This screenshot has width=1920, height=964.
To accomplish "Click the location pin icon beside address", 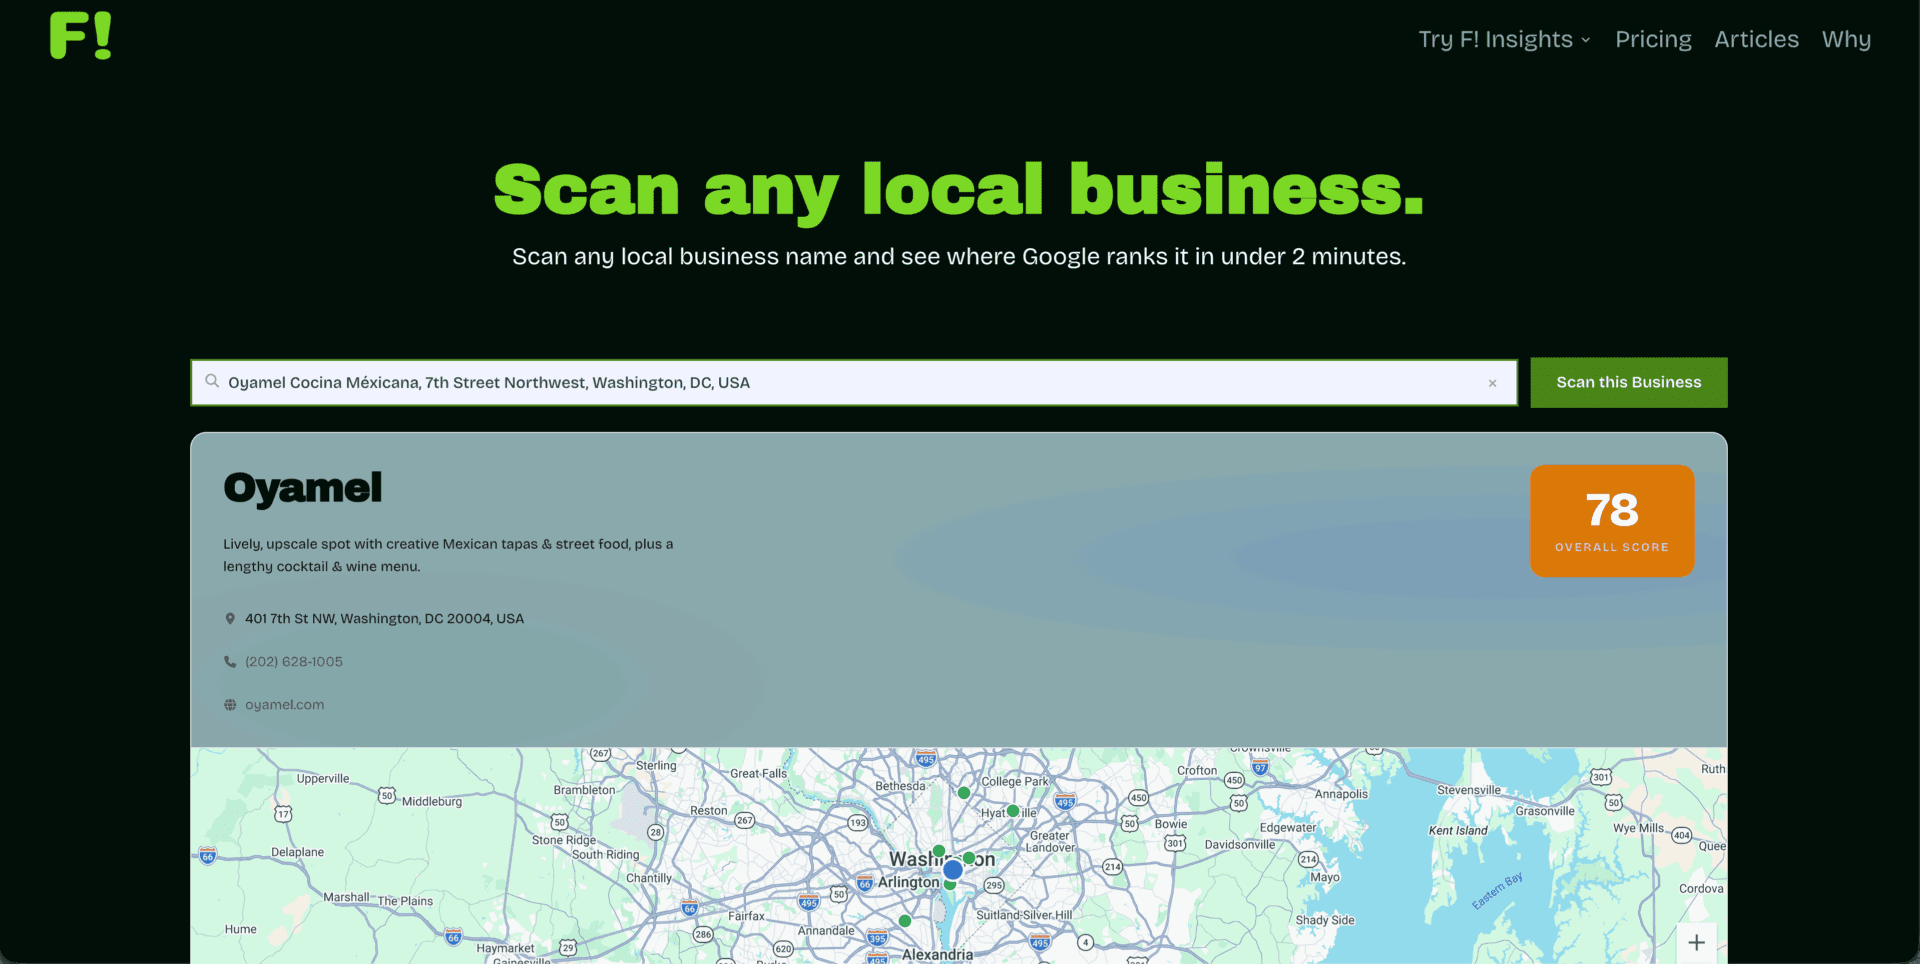I will (x=230, y=619).
